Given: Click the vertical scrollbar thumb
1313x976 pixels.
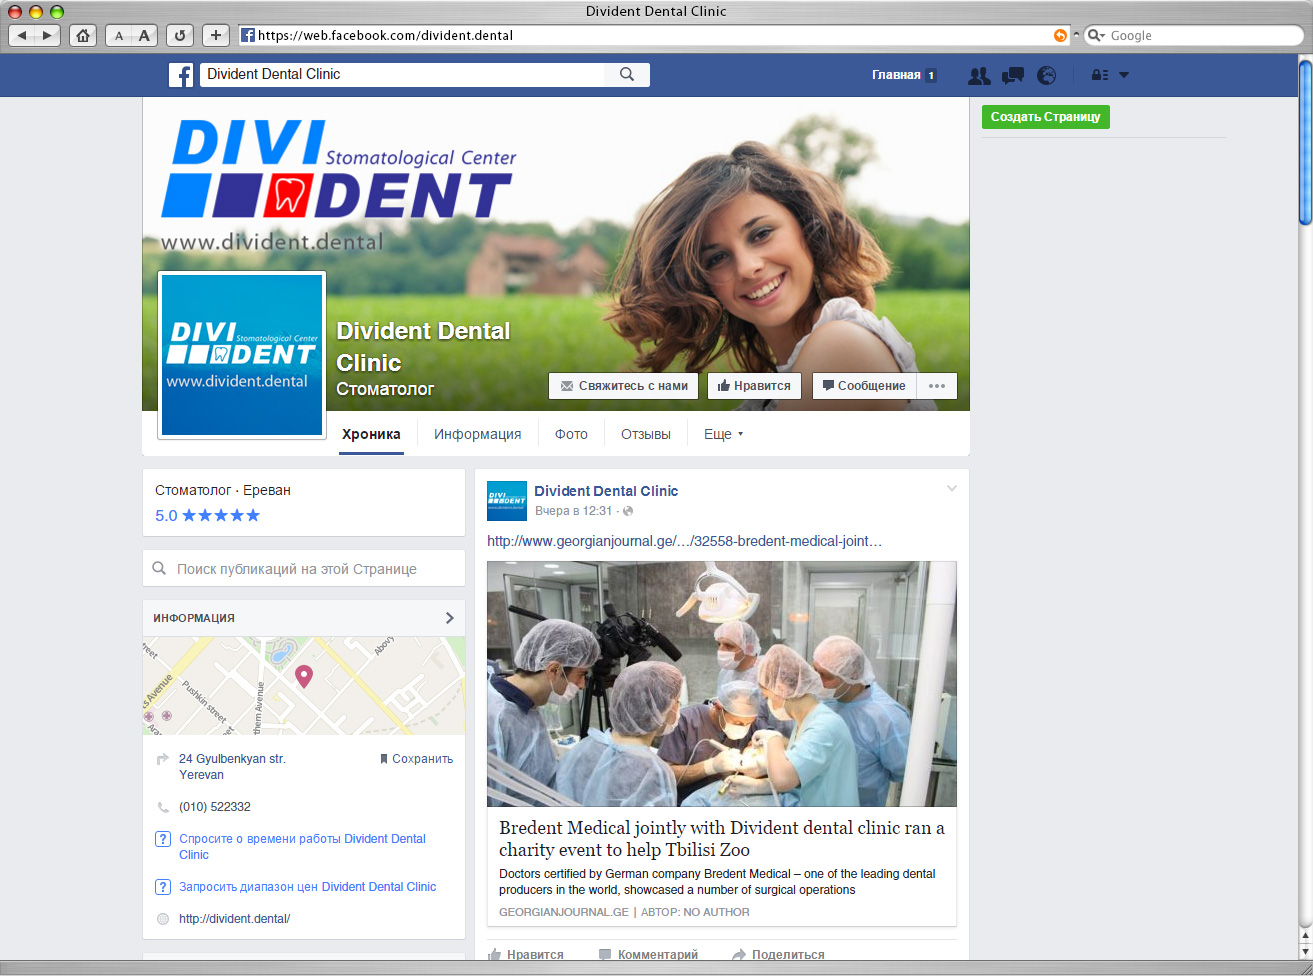Looking at the screenshot, I should click(x=1305, y=145).
